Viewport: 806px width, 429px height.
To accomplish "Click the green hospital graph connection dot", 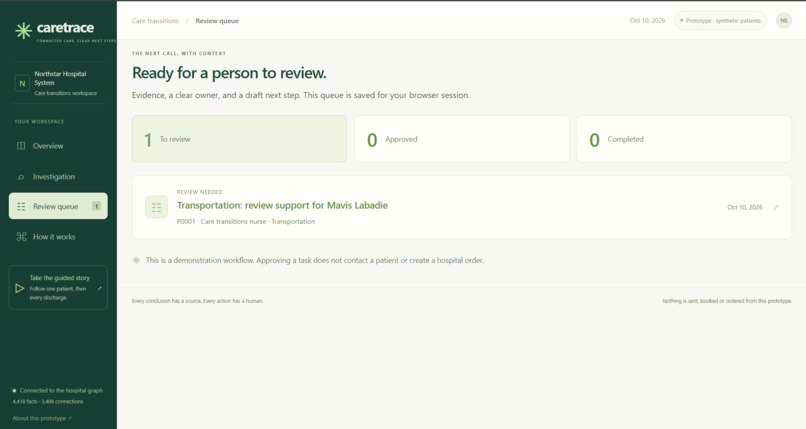I will [14, 391].
